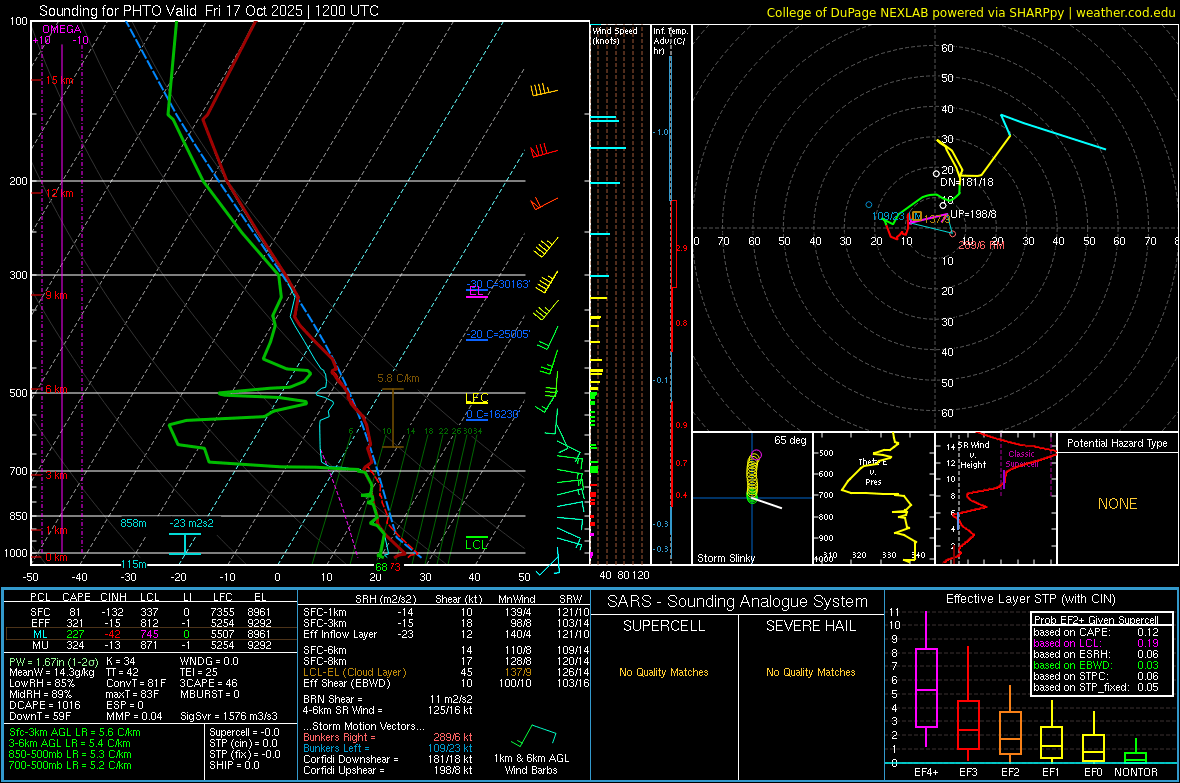Click the '0 C=16236' freezing level label
The height and width of the screenshot is (783, 1180).
point(492,414)
